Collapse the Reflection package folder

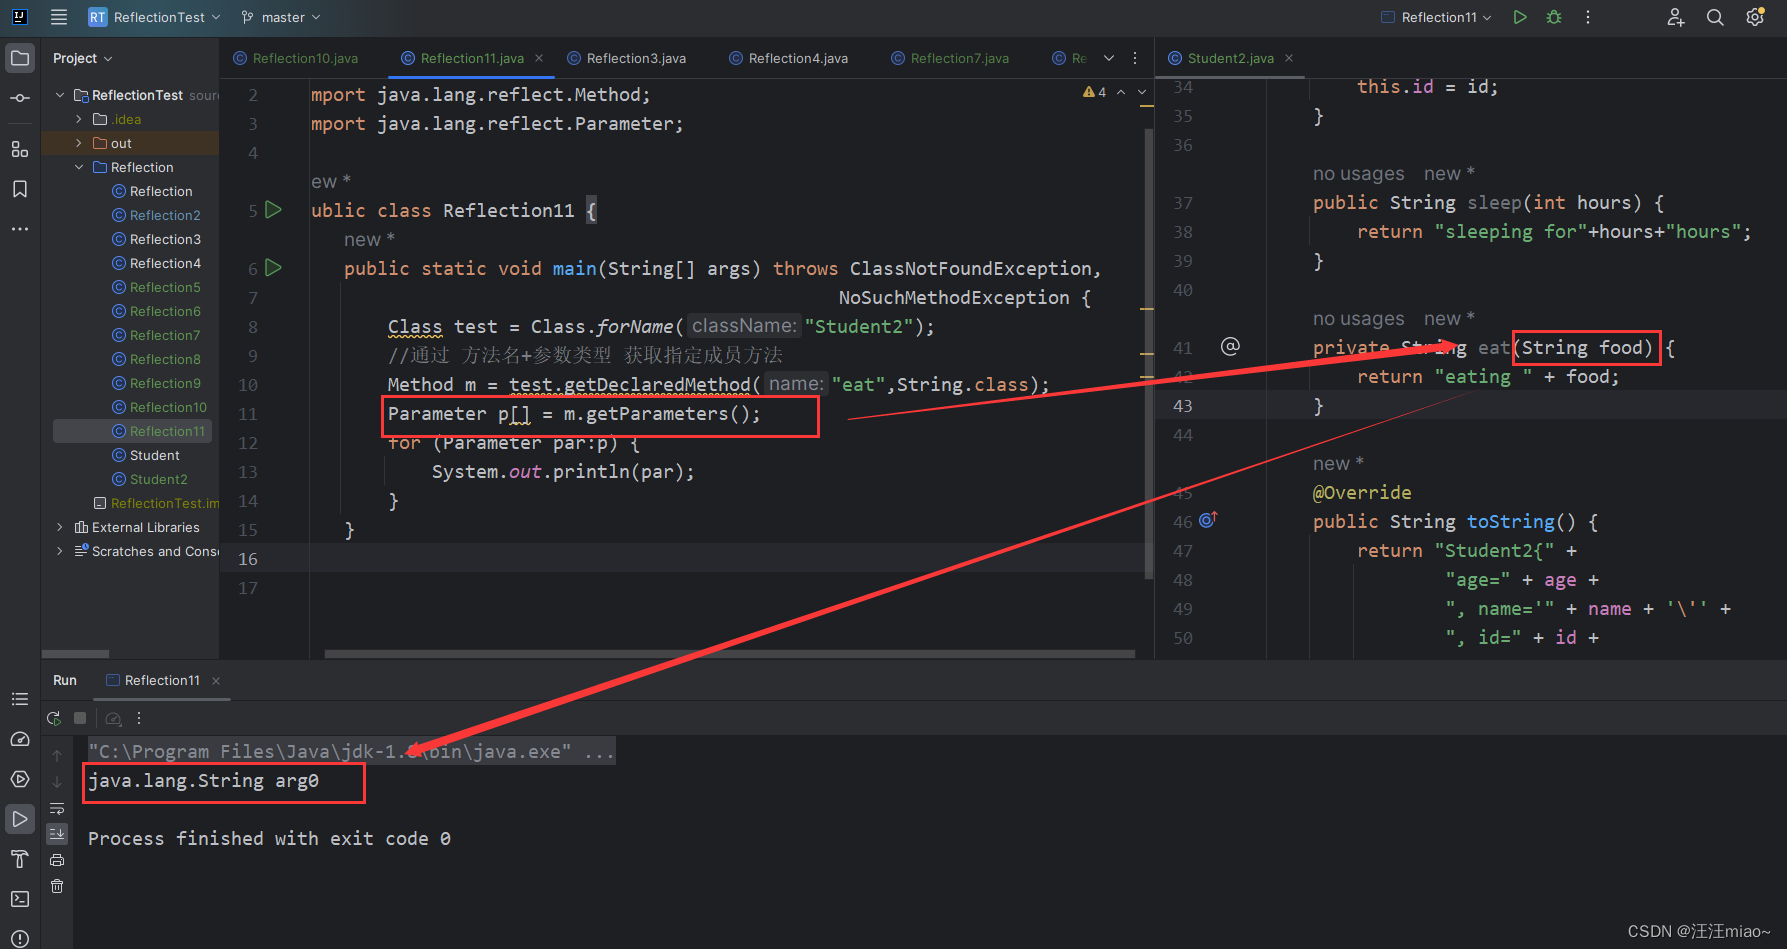tap(79, 167)
